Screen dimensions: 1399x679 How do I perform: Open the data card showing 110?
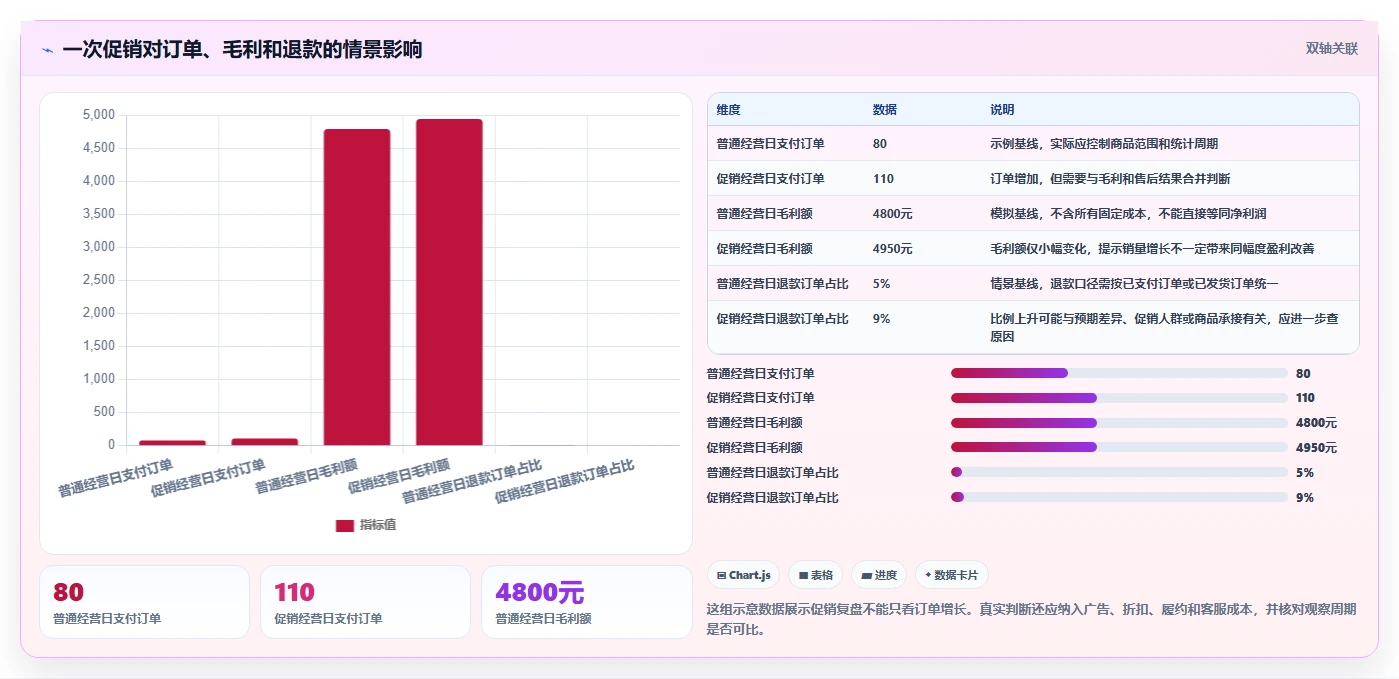pyautogui.click(x=365, y=602)
